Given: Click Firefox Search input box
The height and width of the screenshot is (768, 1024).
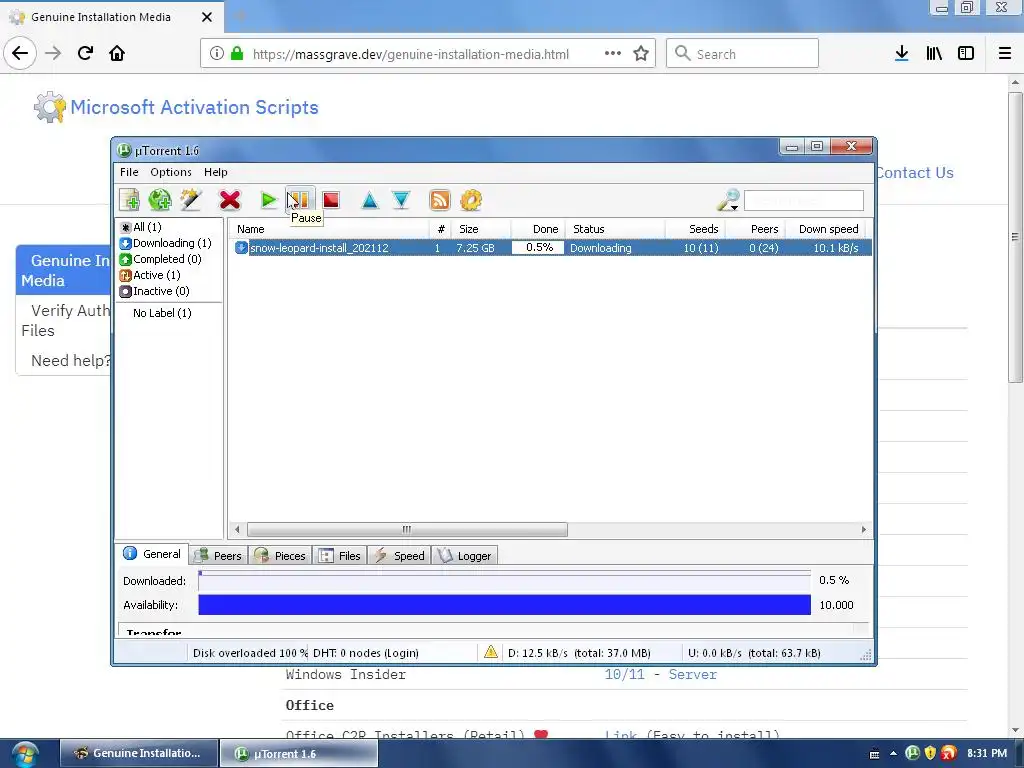Looking at the screenshot, I should coord(743,54).
